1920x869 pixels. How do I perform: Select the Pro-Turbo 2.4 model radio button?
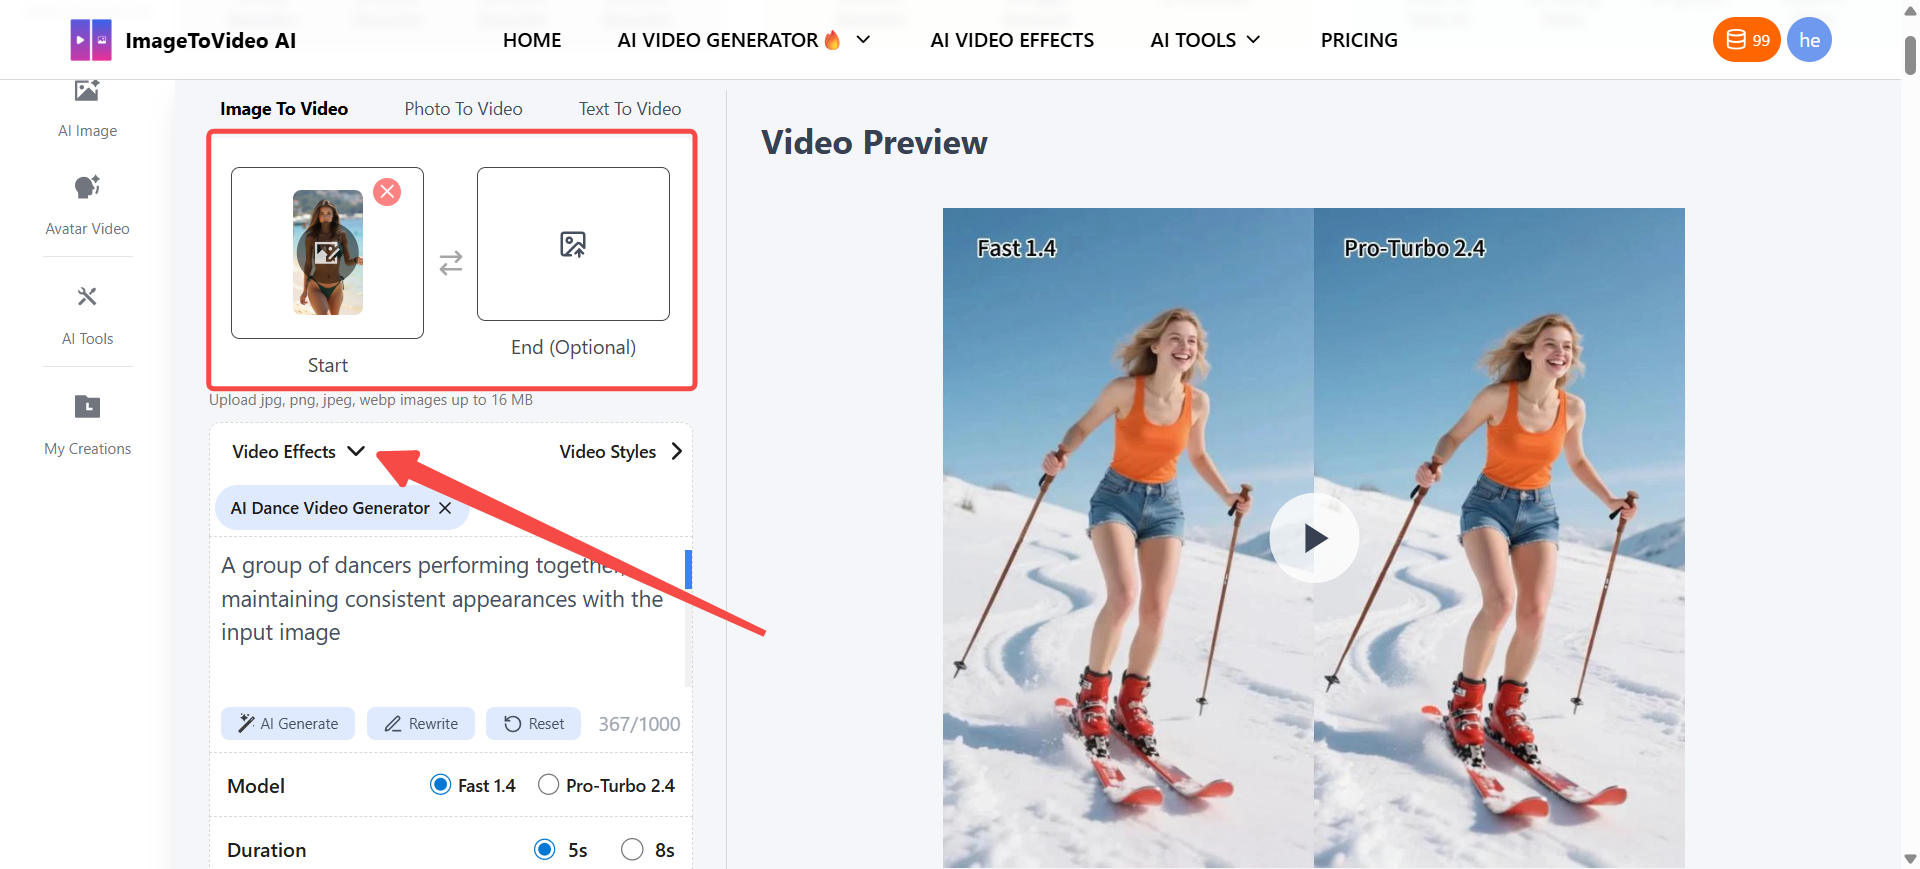coord(548,785)
